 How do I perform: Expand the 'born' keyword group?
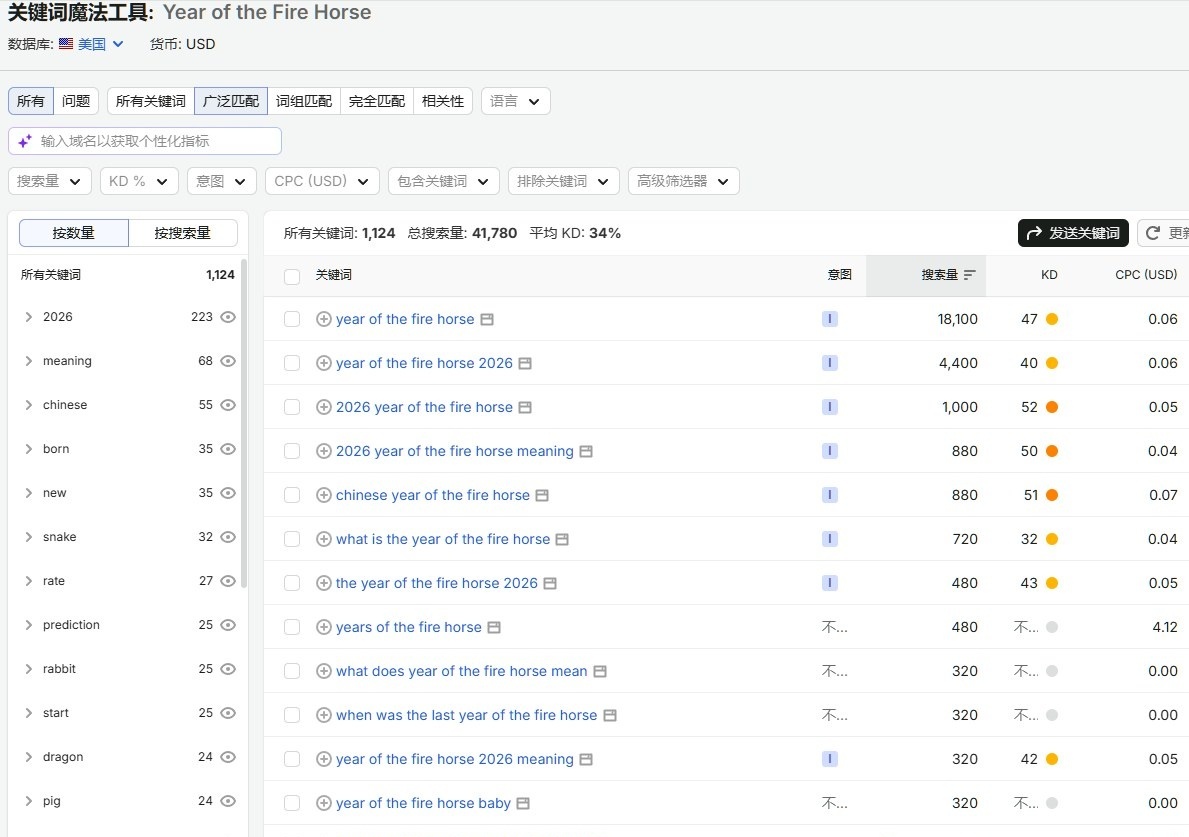tap(28, 449)
